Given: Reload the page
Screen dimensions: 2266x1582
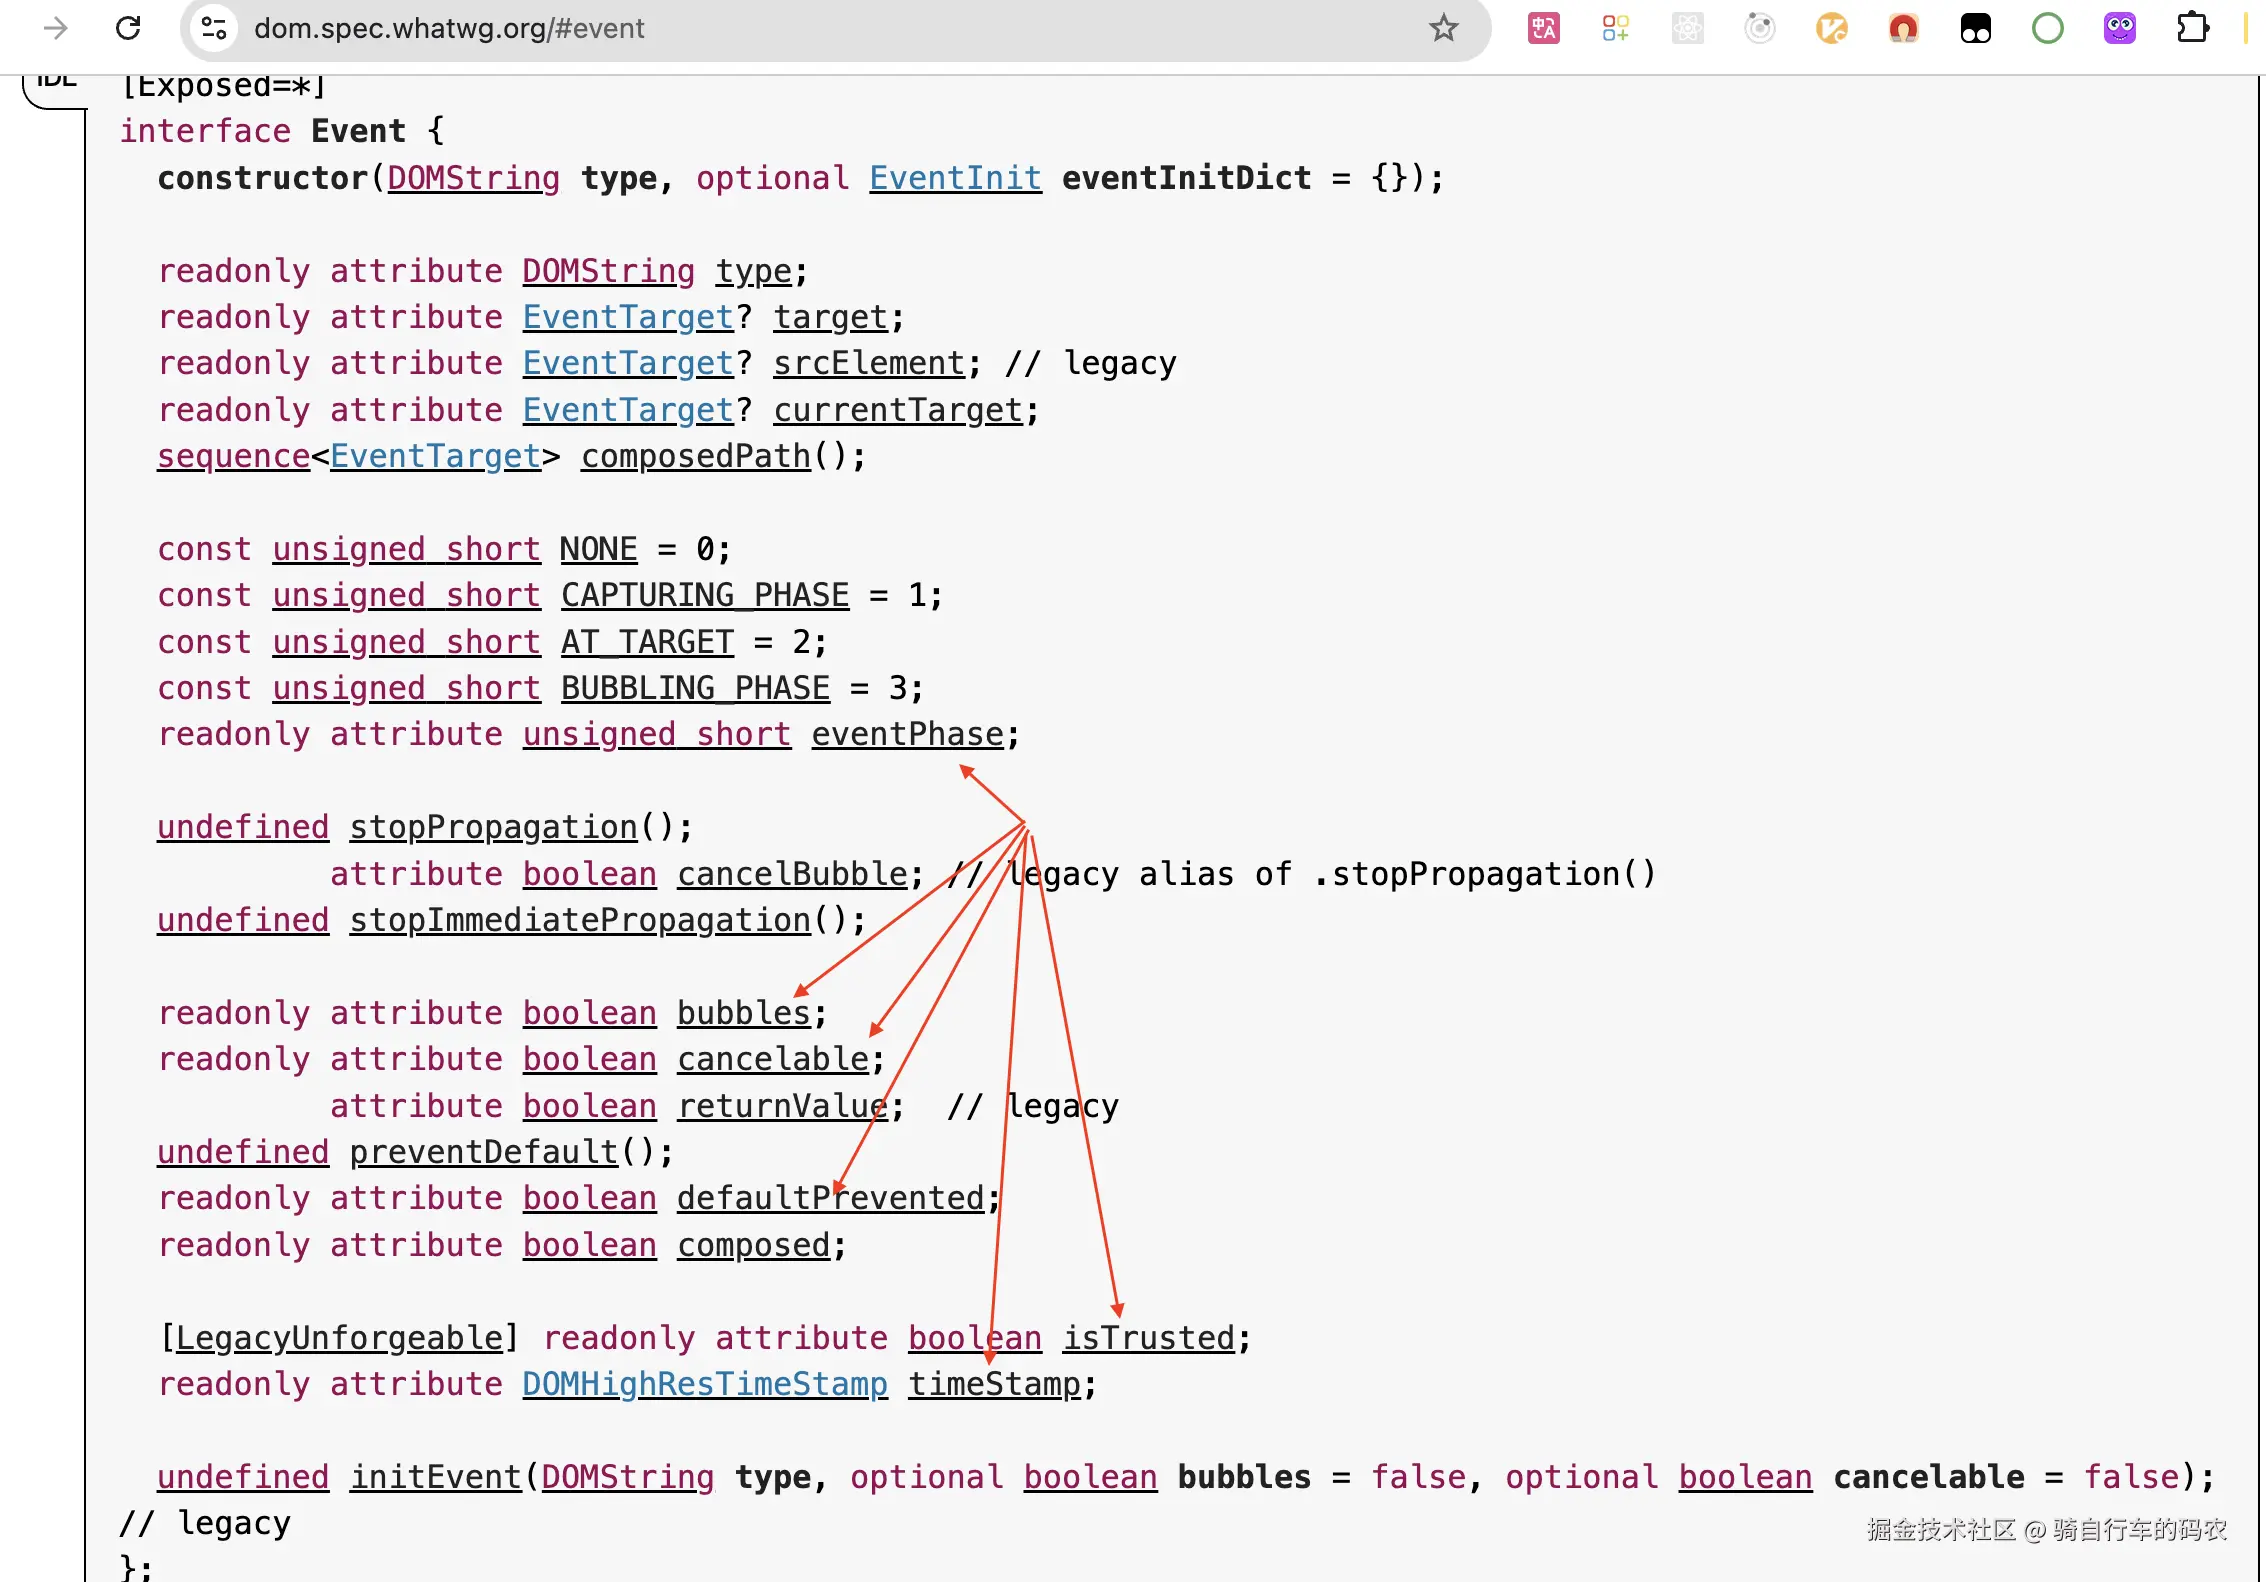Looking at the screenshot, I should click(128, 28).
